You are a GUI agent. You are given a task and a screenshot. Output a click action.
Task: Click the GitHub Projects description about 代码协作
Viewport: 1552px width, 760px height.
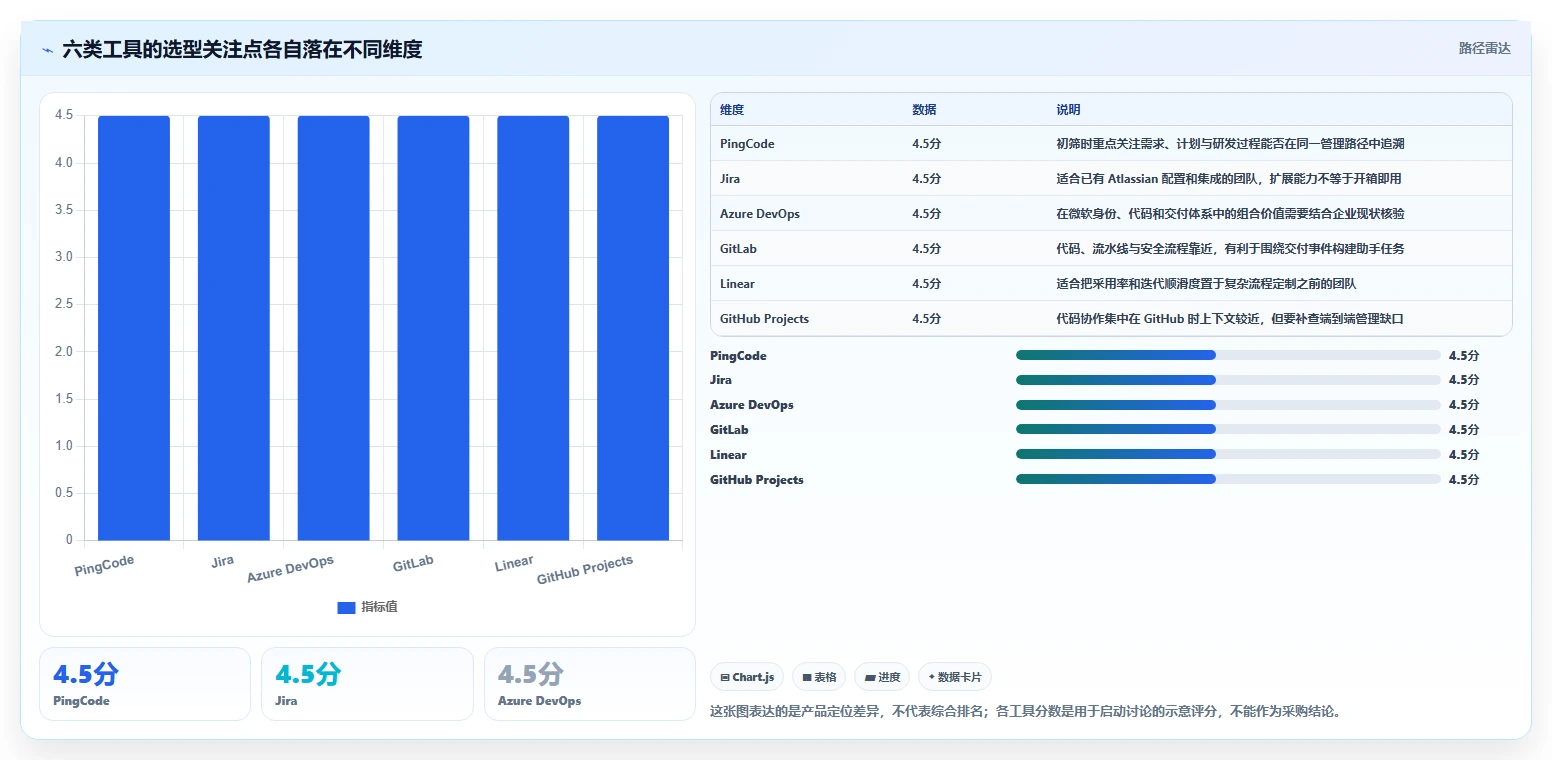[1230, 319]
